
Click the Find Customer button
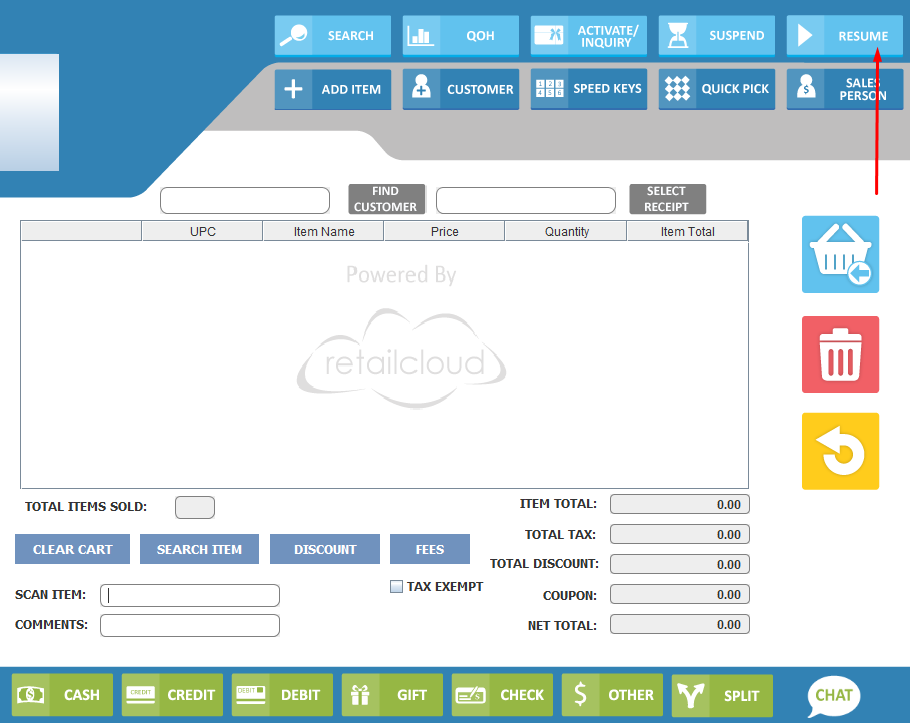coord(387,199)
